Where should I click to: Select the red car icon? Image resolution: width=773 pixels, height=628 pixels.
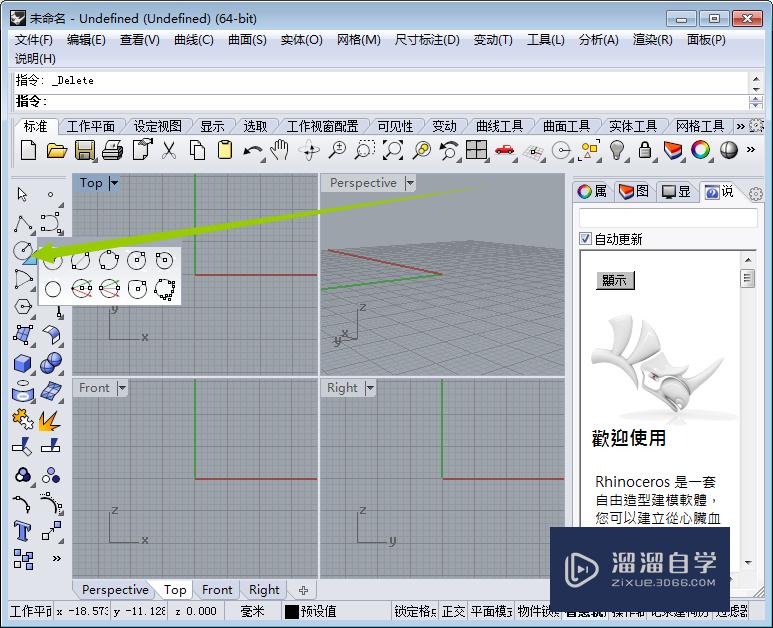tap(504, 150)
